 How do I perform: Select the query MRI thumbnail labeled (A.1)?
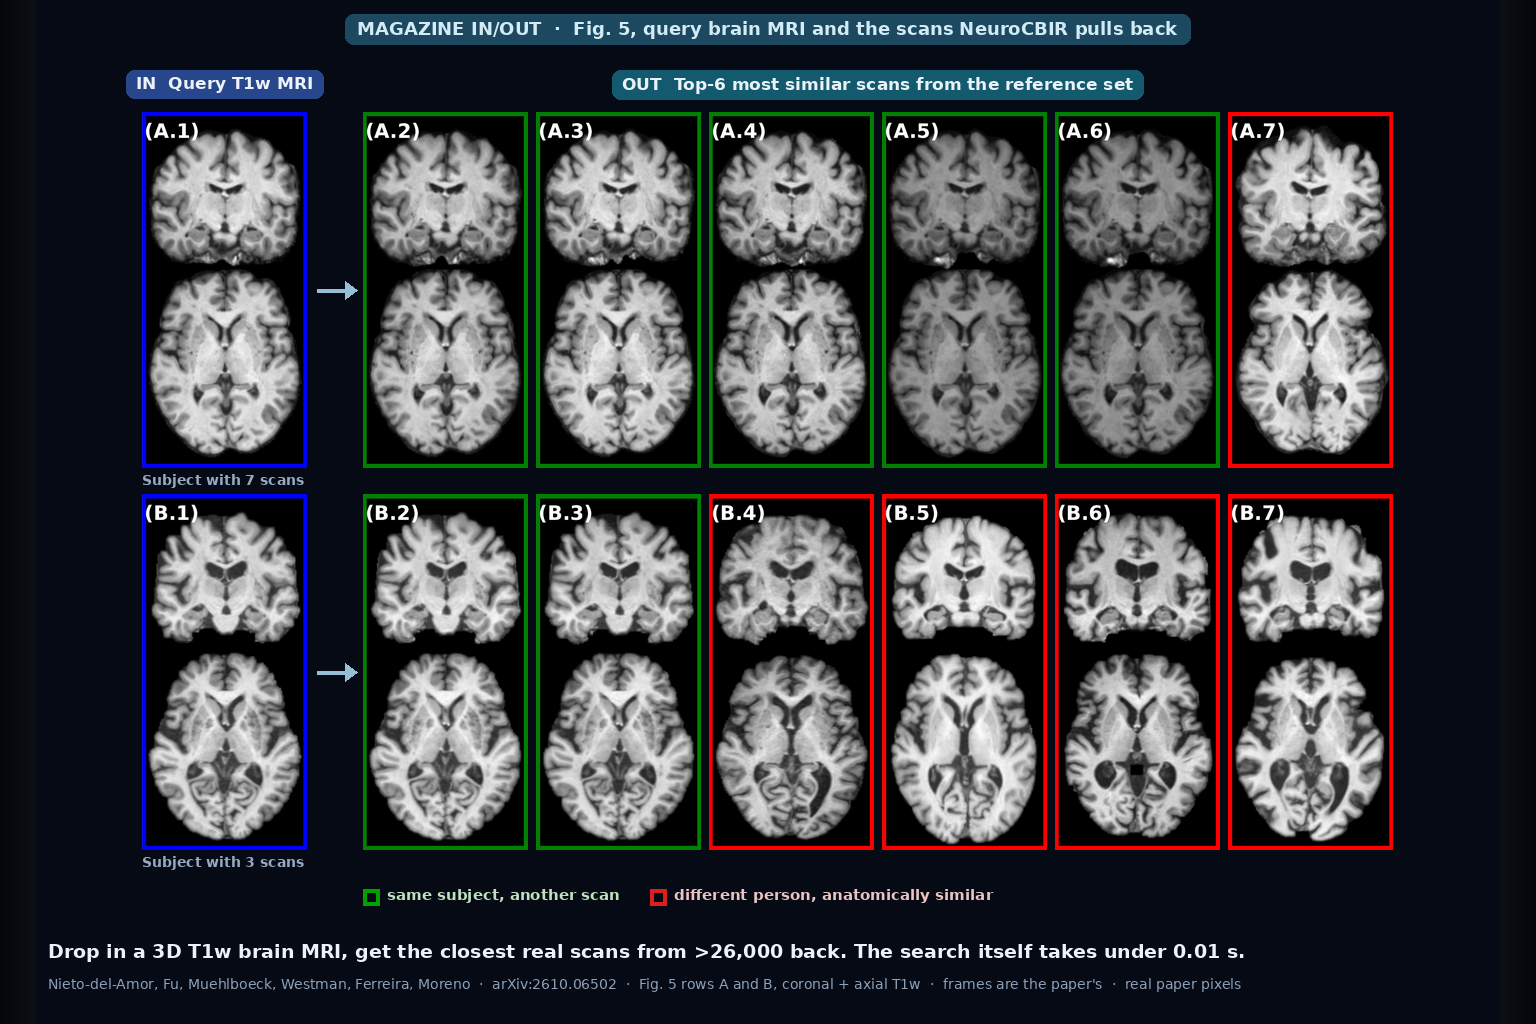224,290
